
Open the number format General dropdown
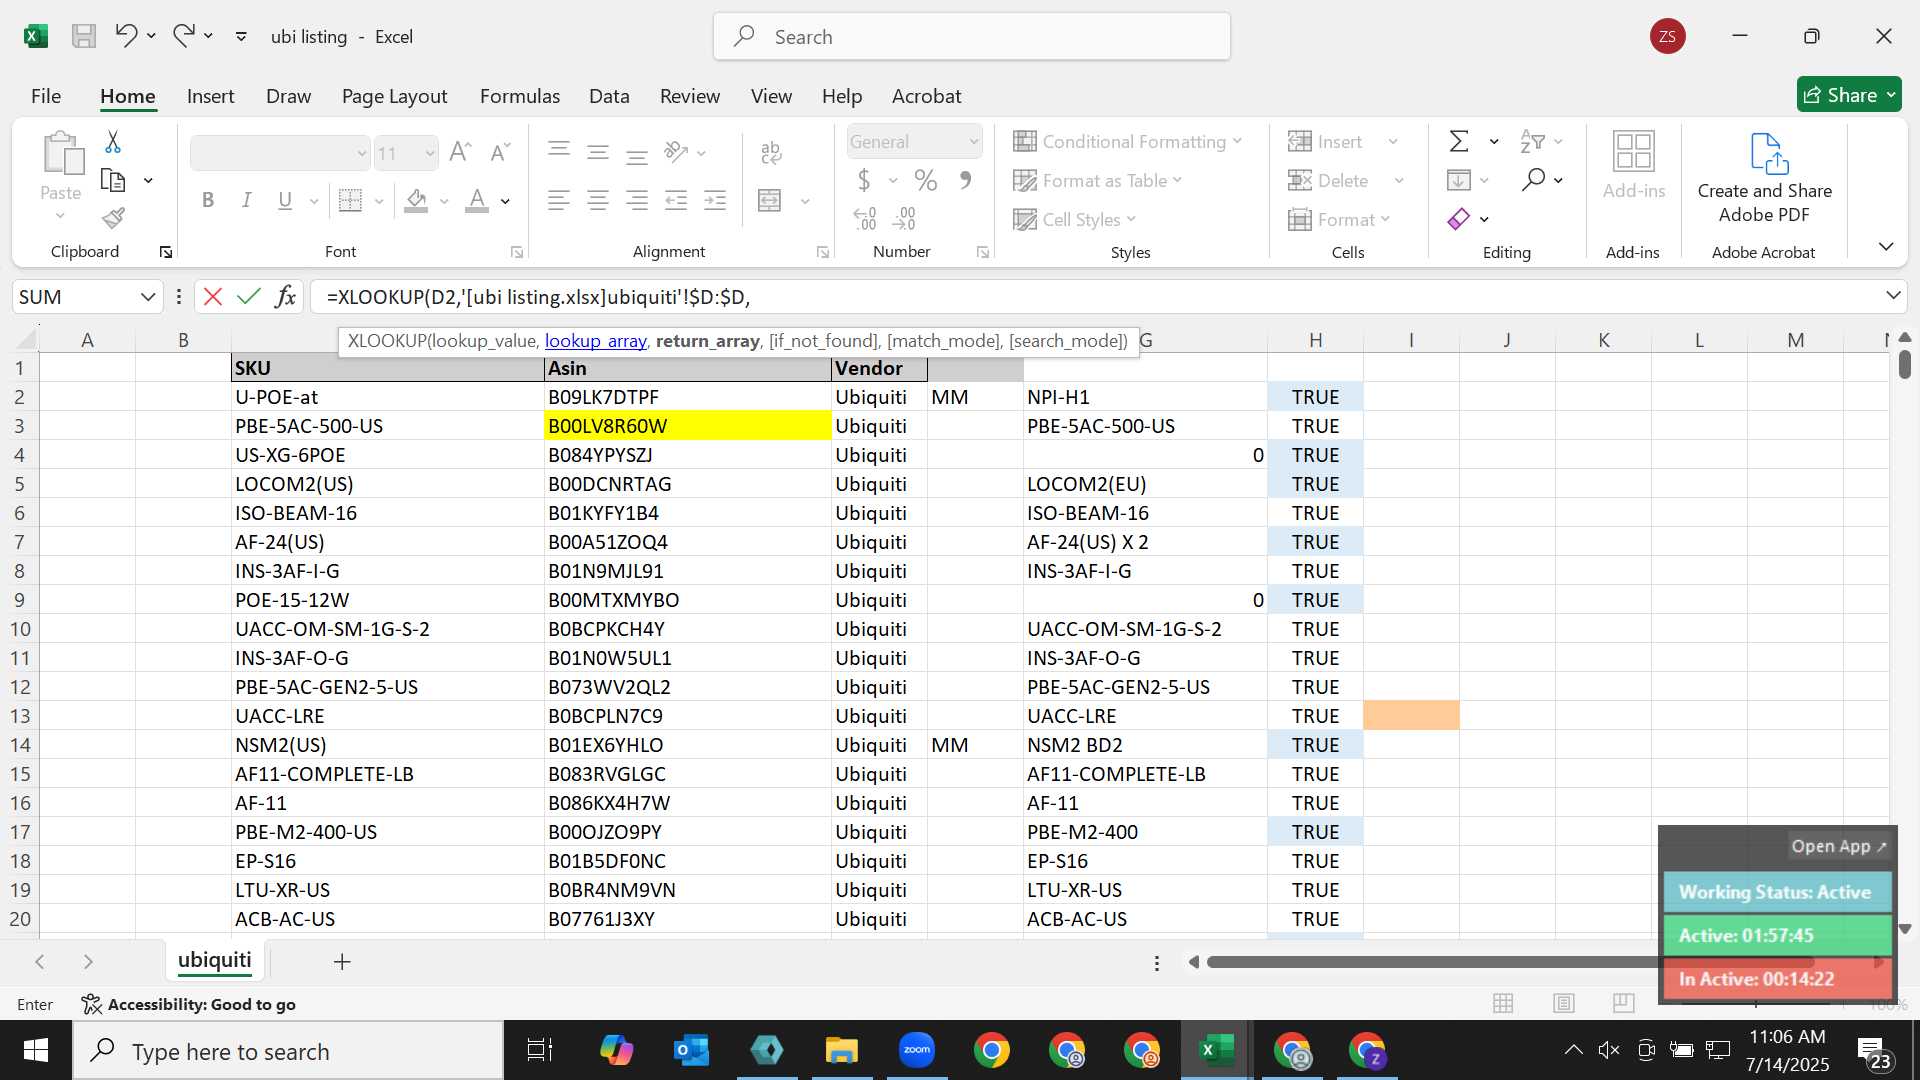(973, 142)
